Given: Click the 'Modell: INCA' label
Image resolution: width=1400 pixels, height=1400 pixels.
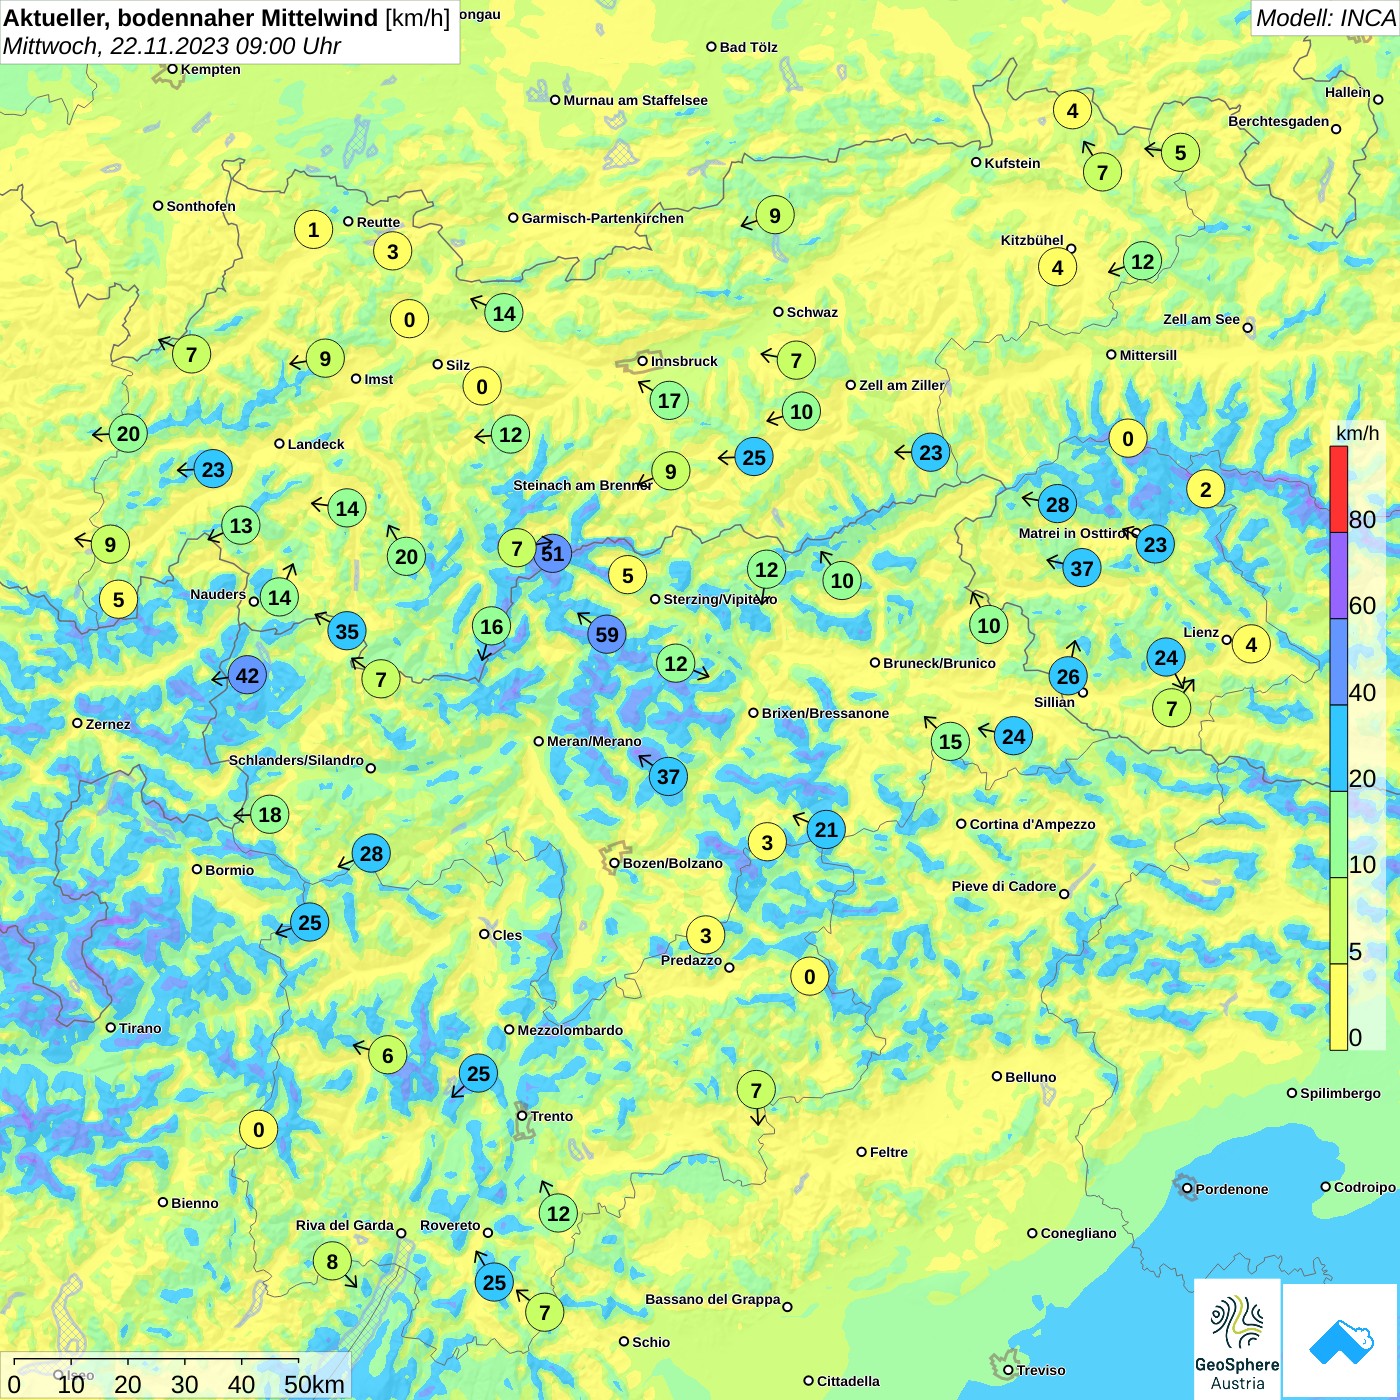Looking at the screenshot, I should coord(1325,18).
